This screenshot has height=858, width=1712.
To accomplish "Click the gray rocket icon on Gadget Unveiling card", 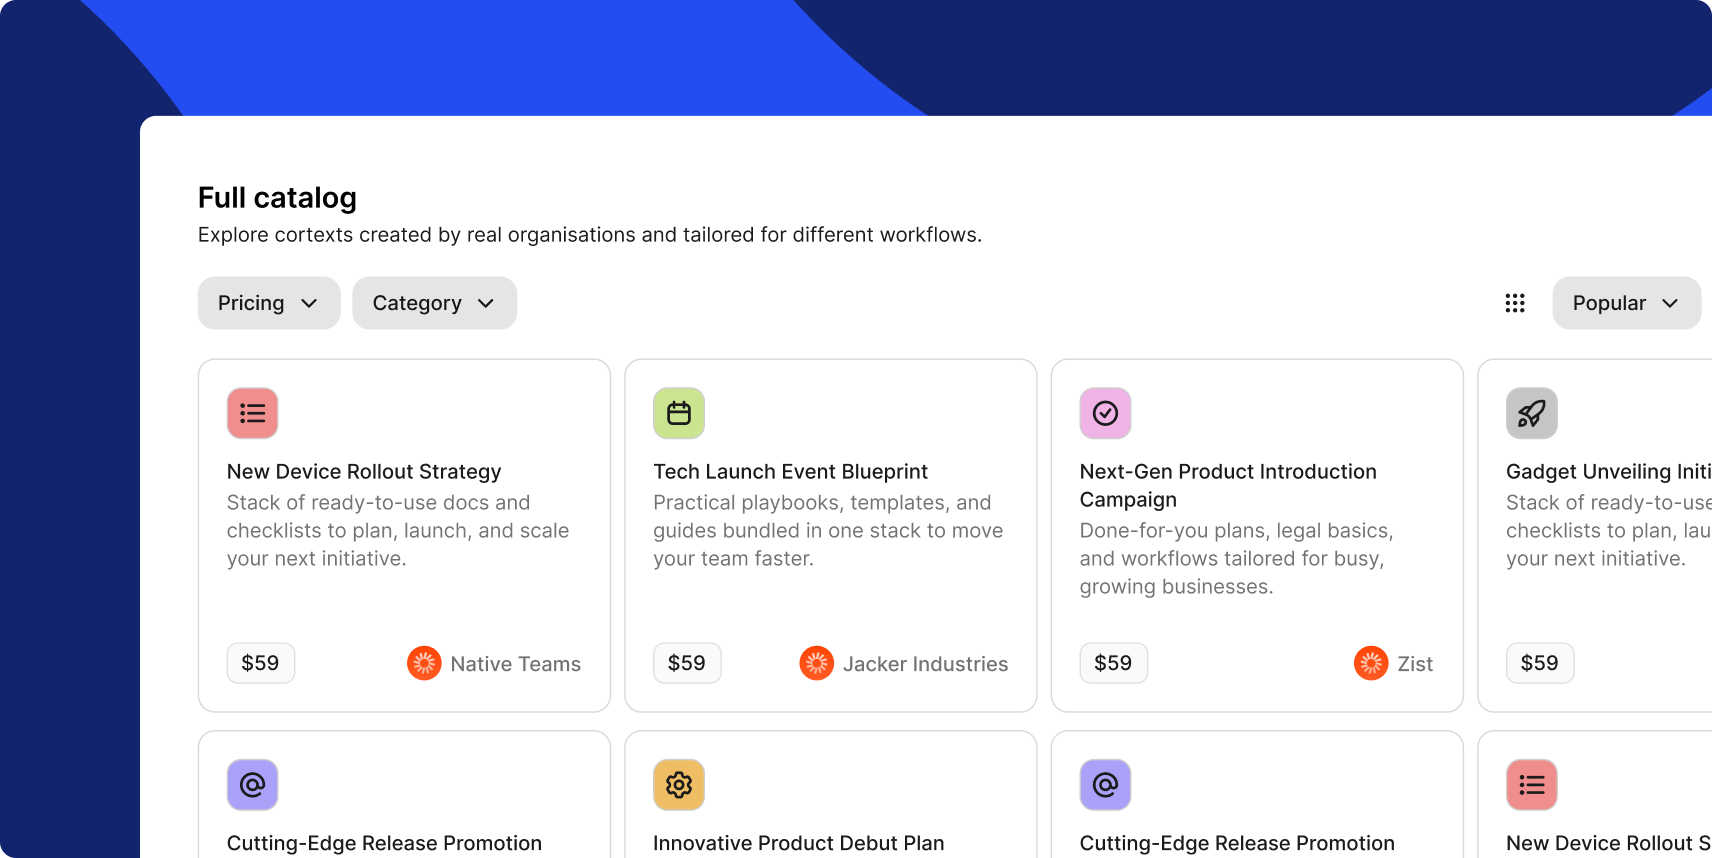I will pos(1531,413).
